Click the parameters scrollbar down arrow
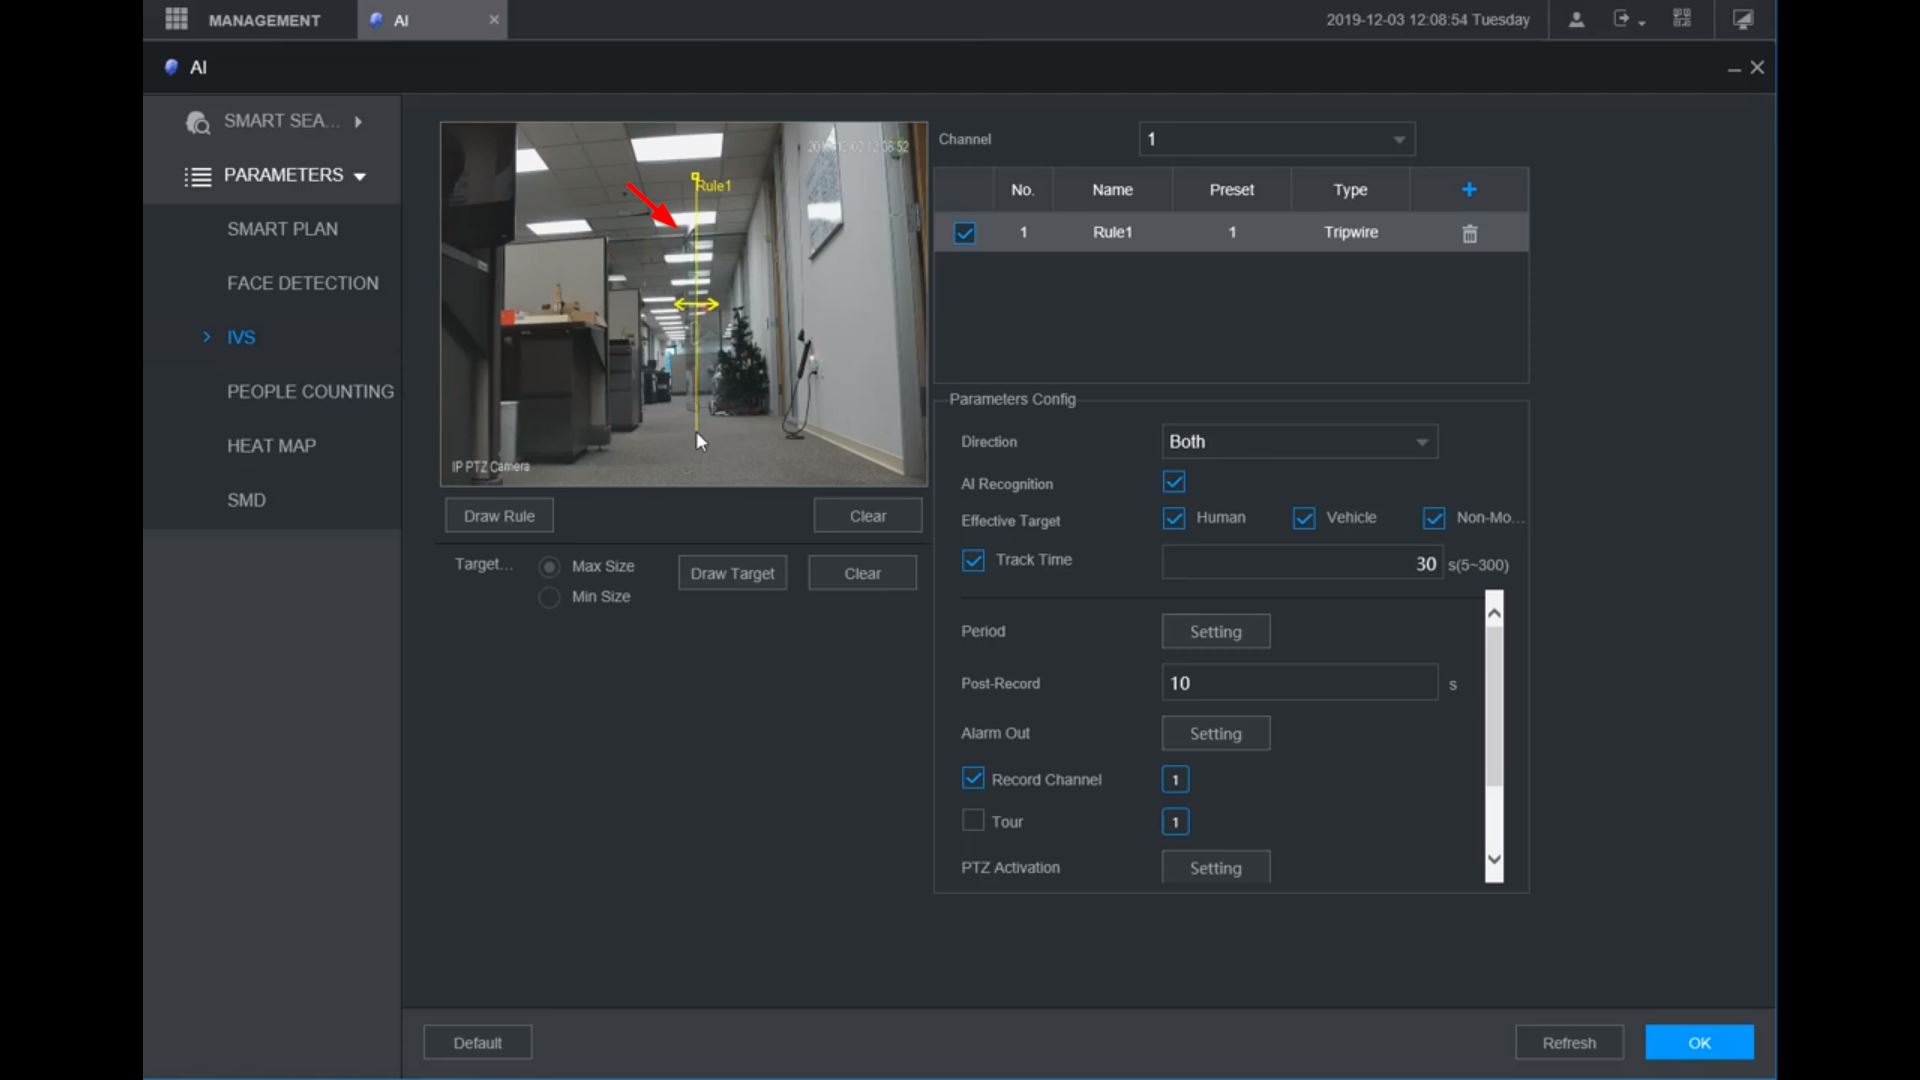This screenshot has height=1080, width=1920. tap(1494, 859)
